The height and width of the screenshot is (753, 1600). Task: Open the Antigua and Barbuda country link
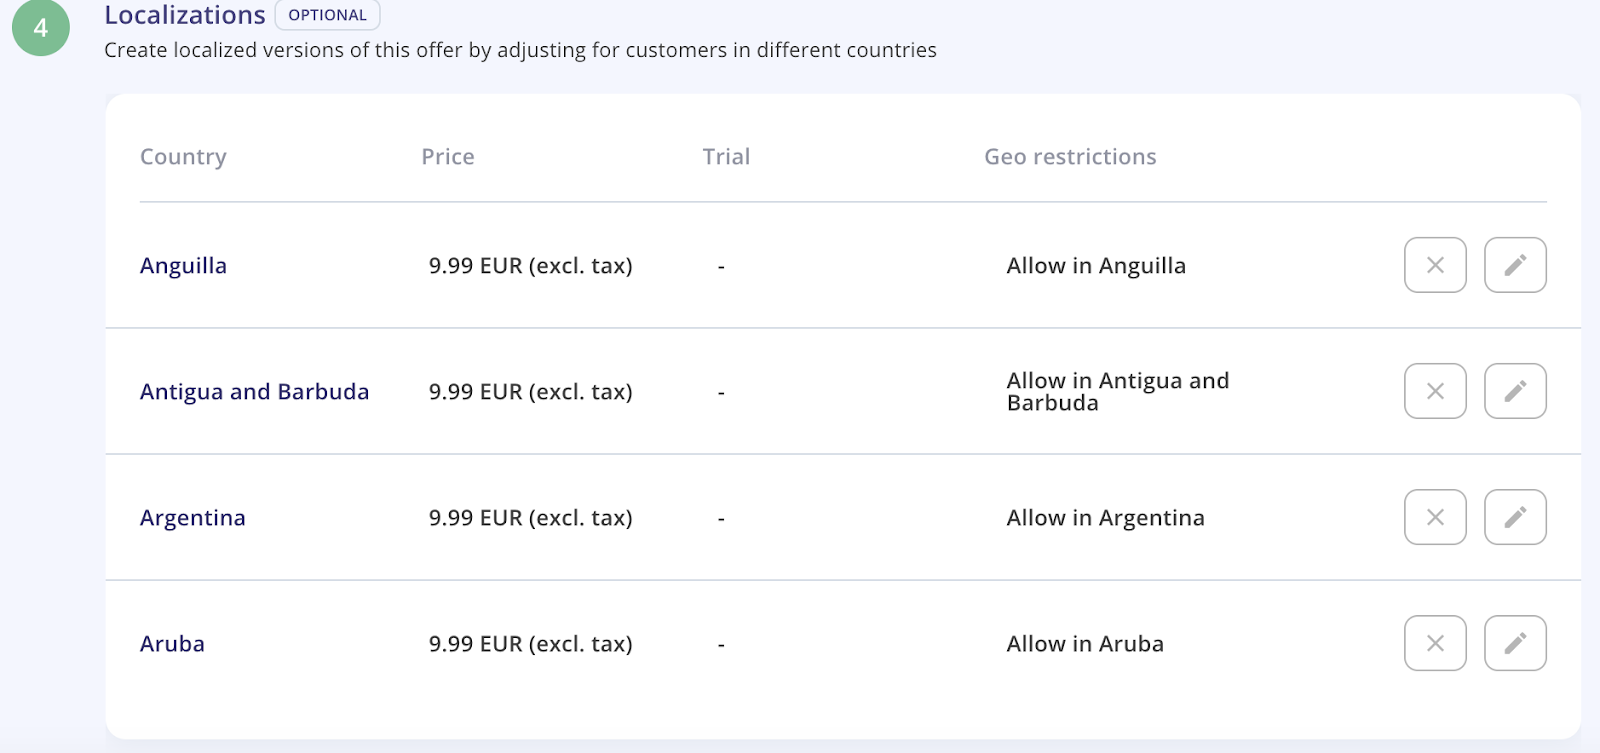click(254, 392)
